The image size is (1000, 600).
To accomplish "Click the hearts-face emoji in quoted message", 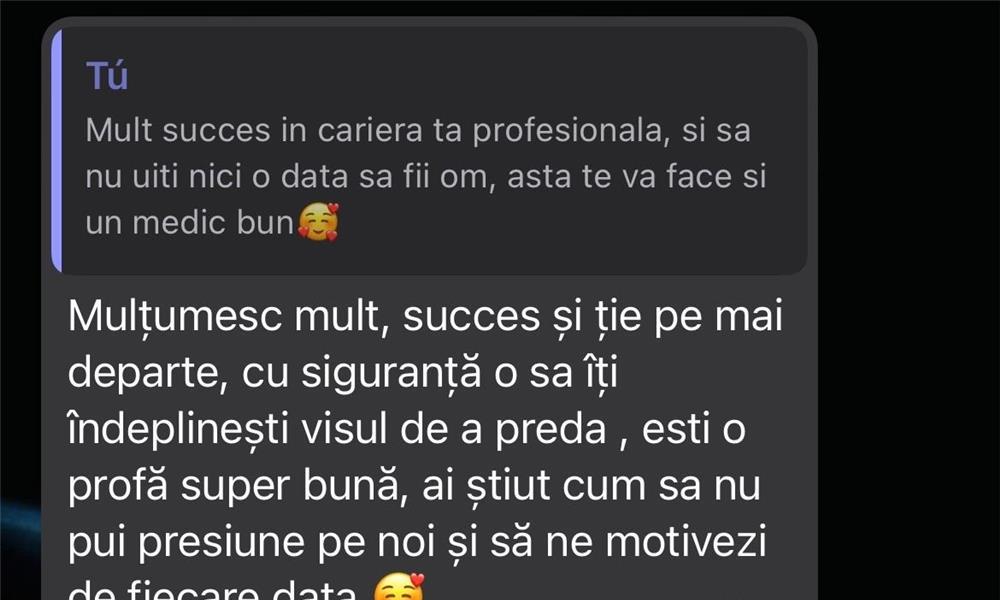I will 318,222.
